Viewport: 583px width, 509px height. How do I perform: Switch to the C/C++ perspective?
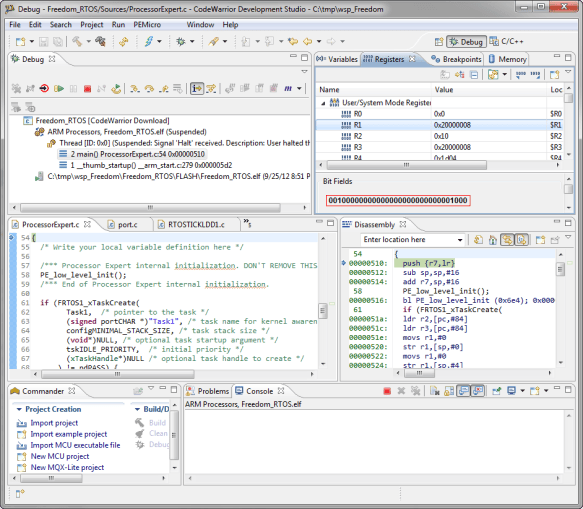[x=507, y=41]
